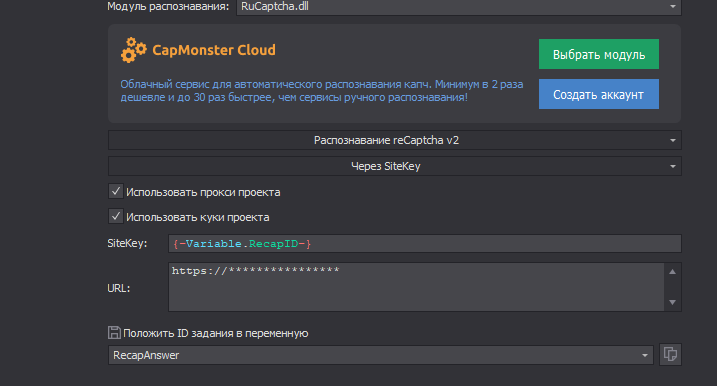
Task: Open the RuCaptcha.dll module dropdown
Action: pos(459,7)
